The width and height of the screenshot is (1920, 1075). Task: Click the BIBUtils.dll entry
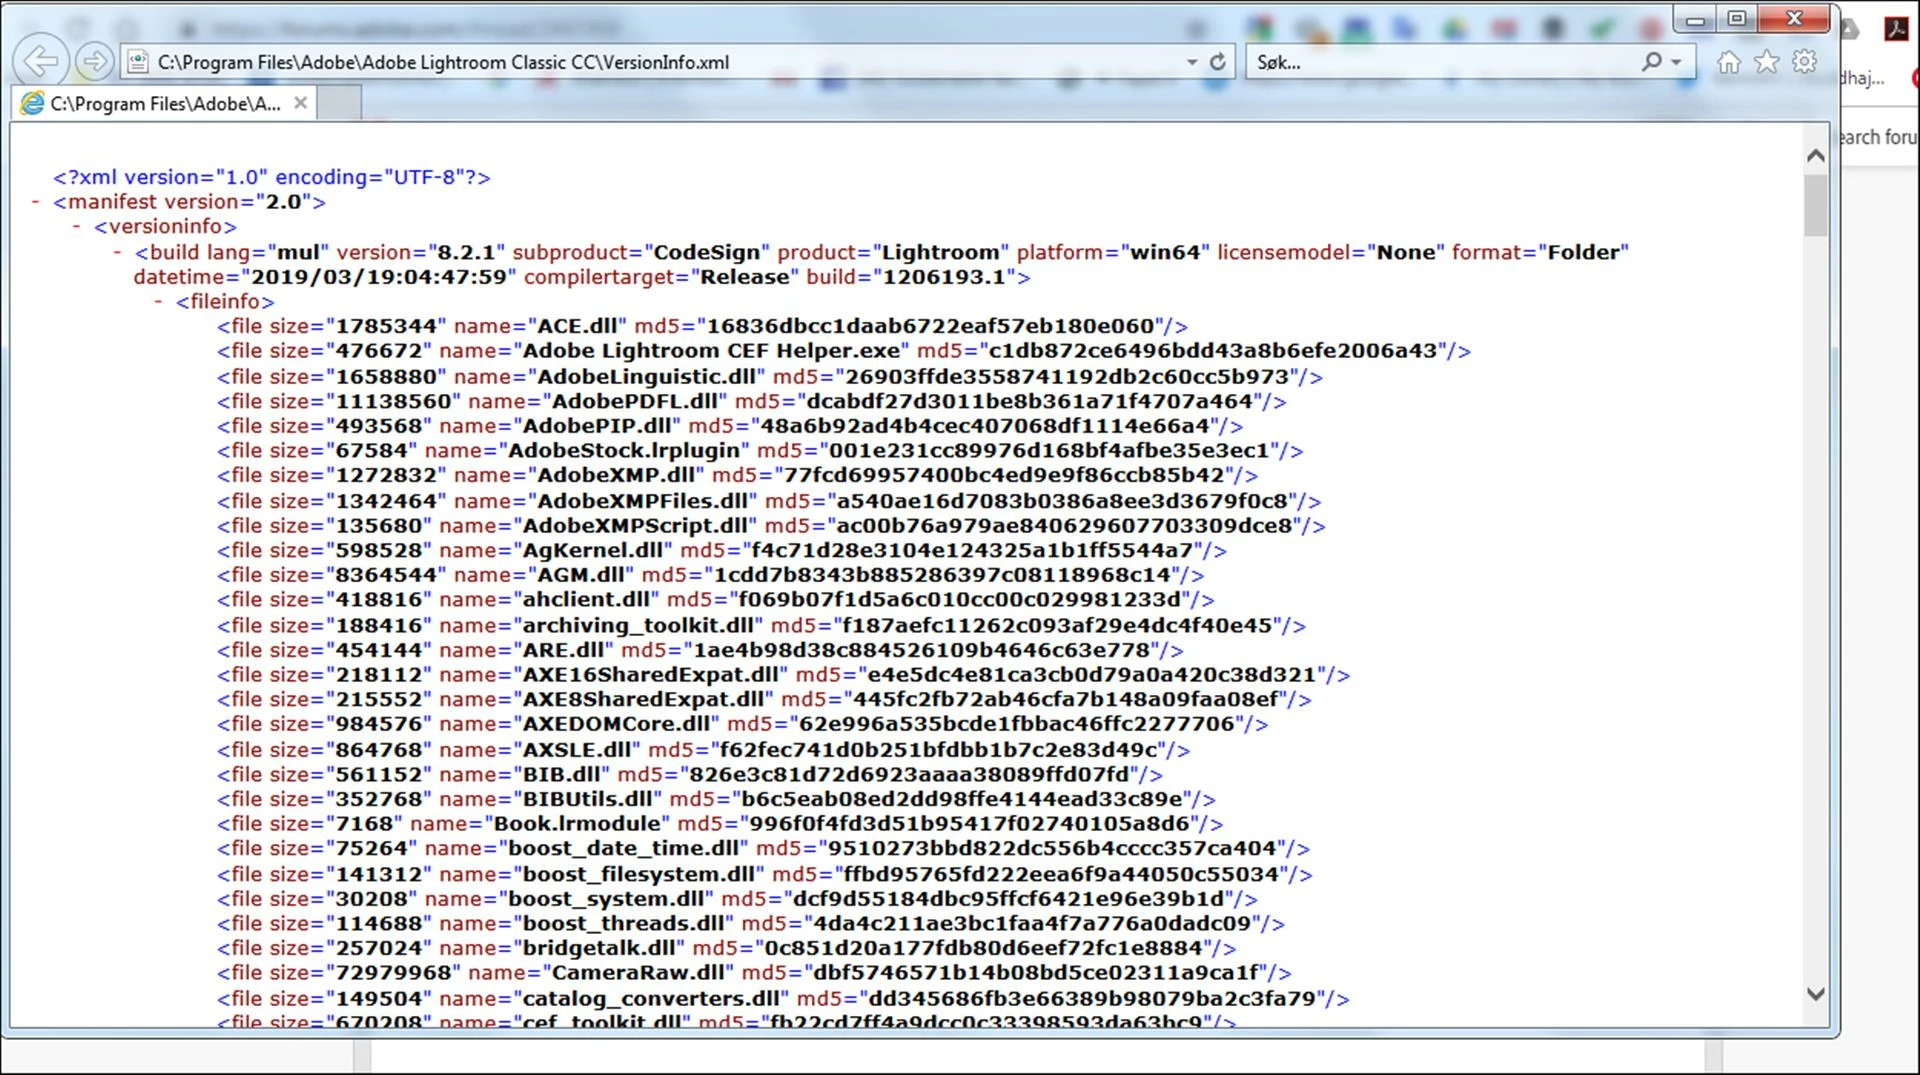point(716,800)
